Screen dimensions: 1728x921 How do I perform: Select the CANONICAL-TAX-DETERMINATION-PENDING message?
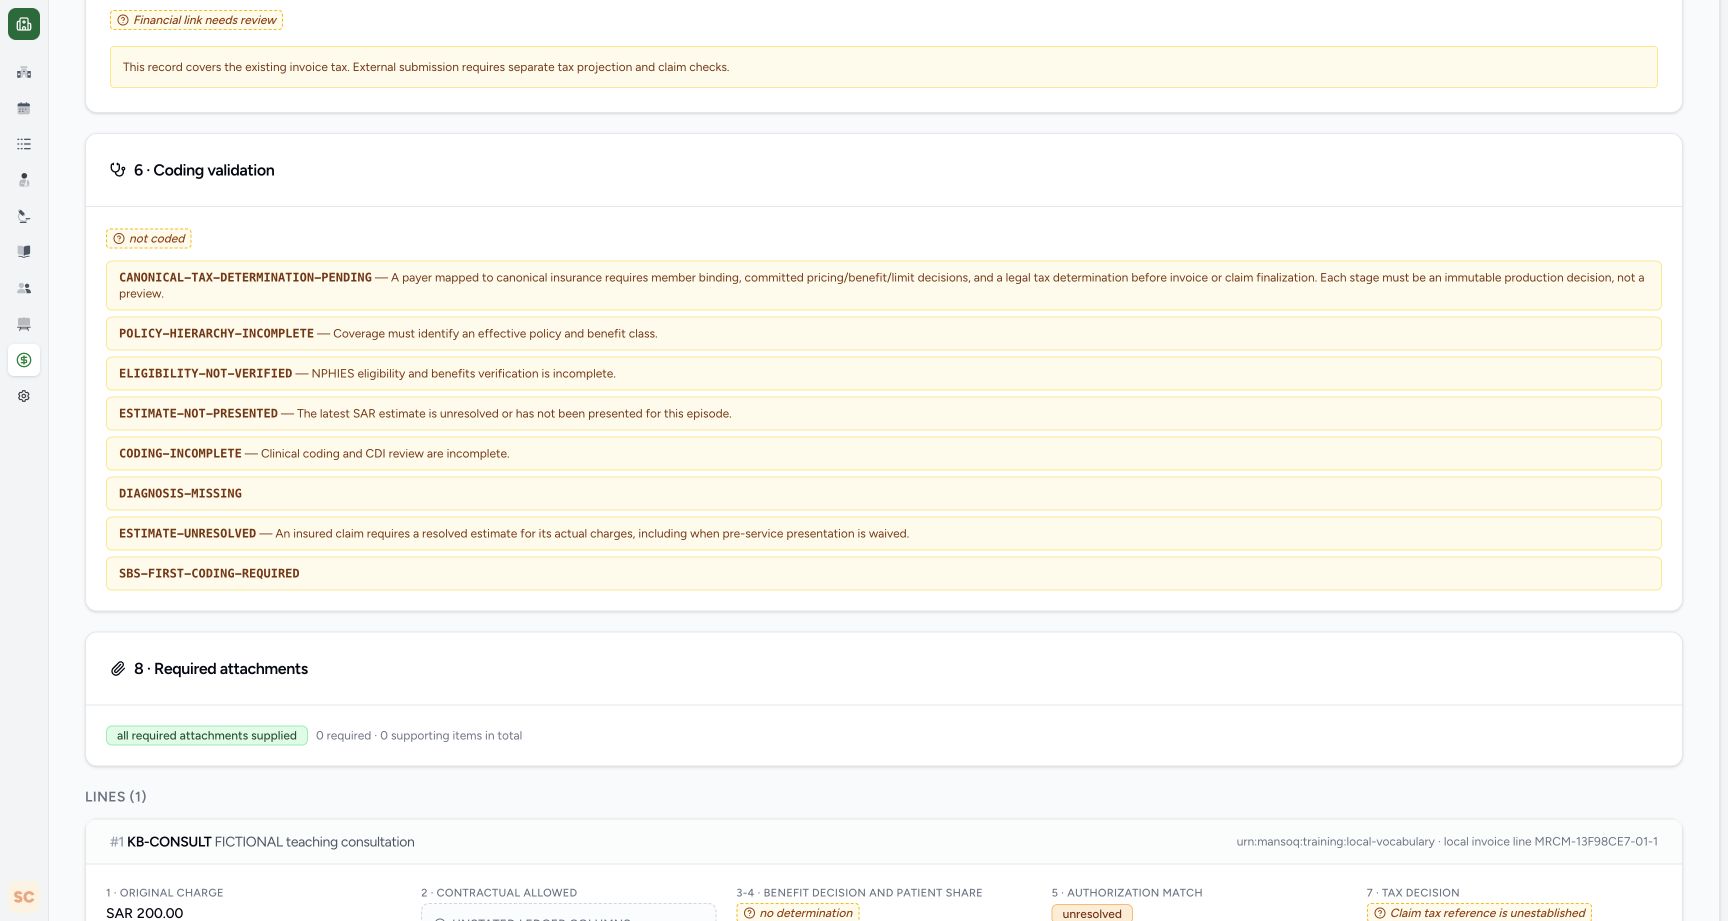884,286
